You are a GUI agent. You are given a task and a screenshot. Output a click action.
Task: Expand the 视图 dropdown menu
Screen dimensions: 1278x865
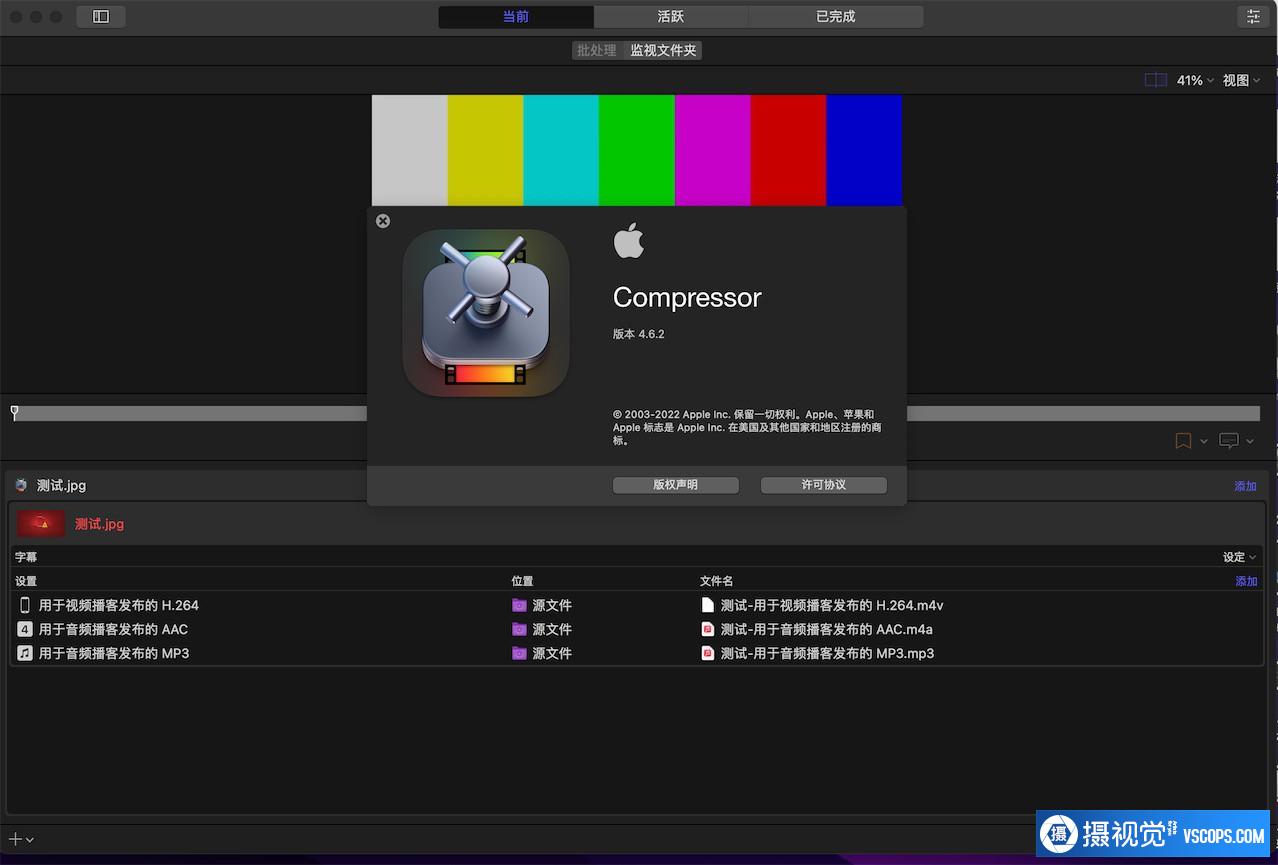(1241, 80)
